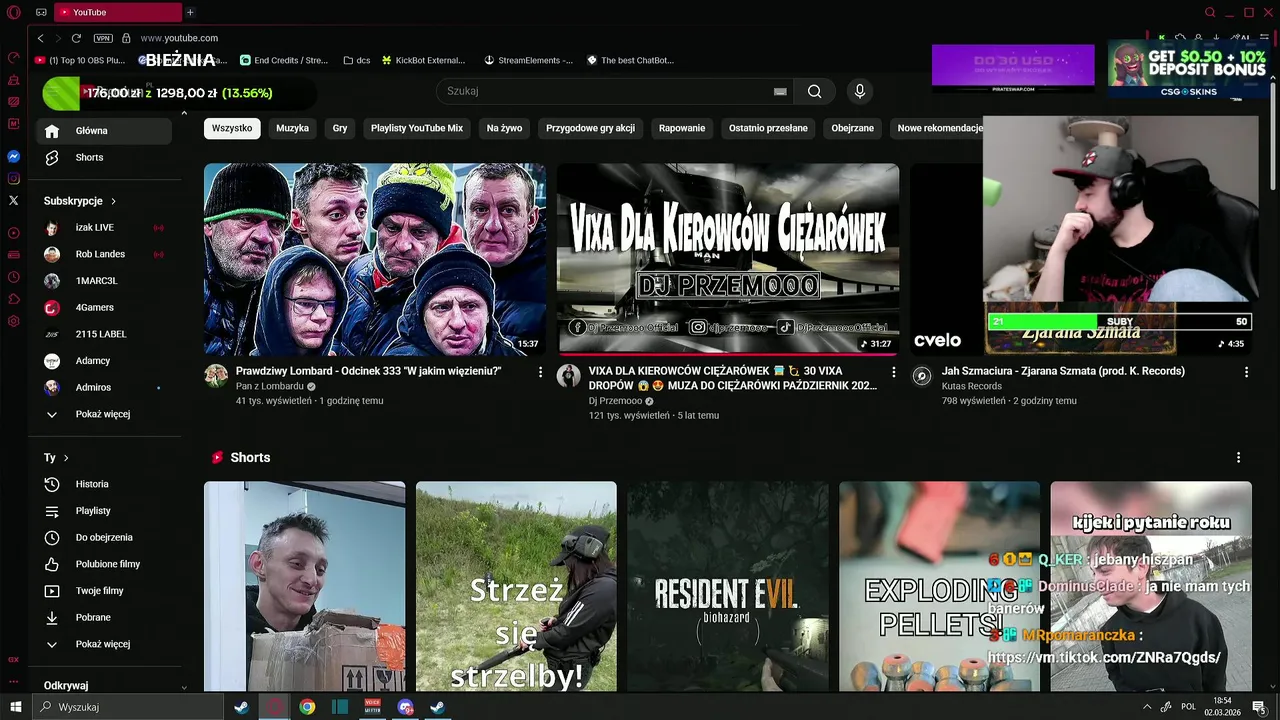The width and height of the screenshot is (1280, 720).
Task: Open X (Twitter) in the Opera sidebar
Action: pyautogui.click(x=14, y=200)
